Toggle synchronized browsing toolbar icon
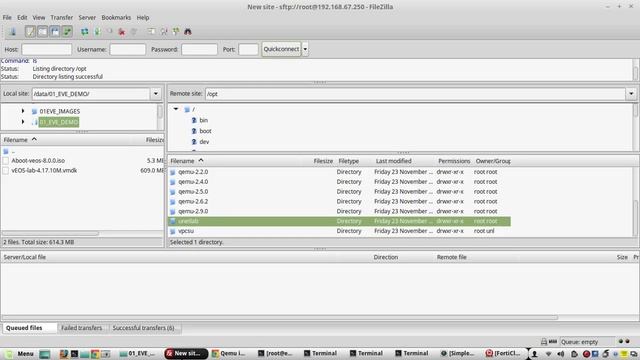The image size is (640, 360). (x=176, y=31)
